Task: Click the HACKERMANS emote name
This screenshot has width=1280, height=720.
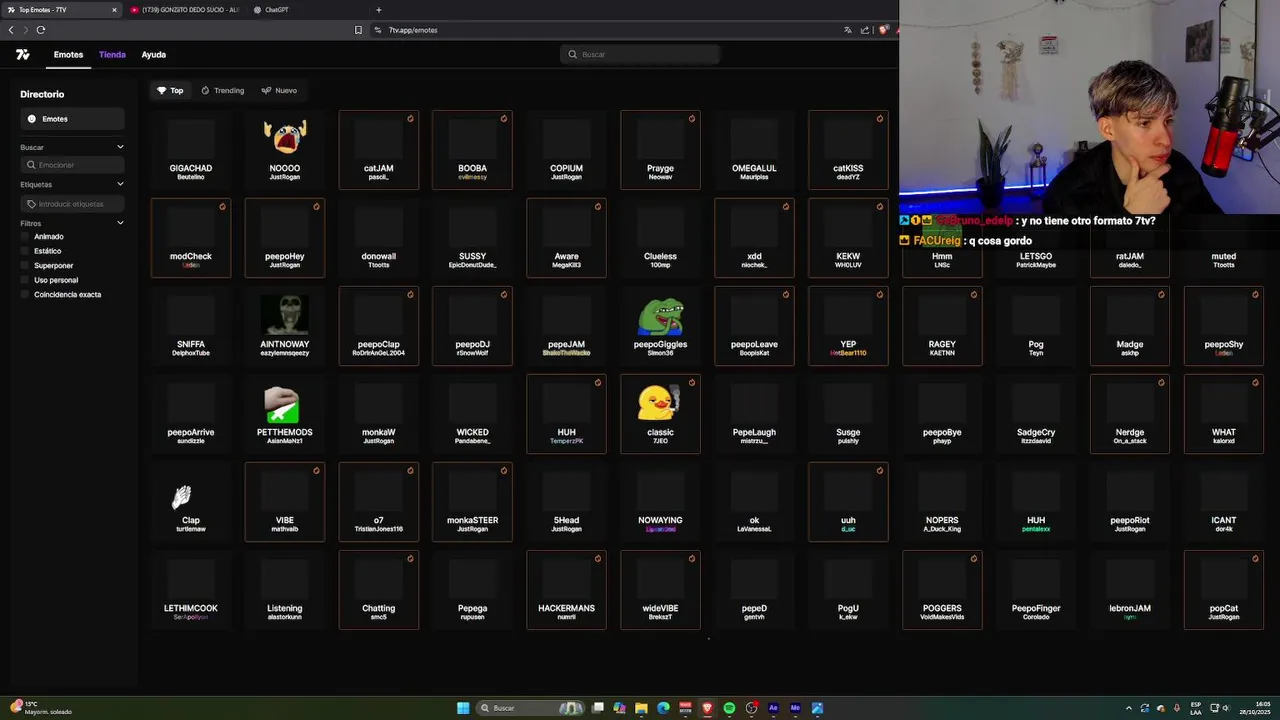Action: [x=566, y=608]
